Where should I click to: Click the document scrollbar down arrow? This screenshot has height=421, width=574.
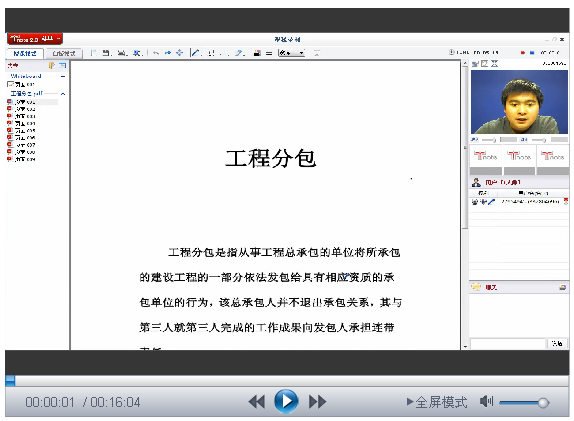coord(465,346)
